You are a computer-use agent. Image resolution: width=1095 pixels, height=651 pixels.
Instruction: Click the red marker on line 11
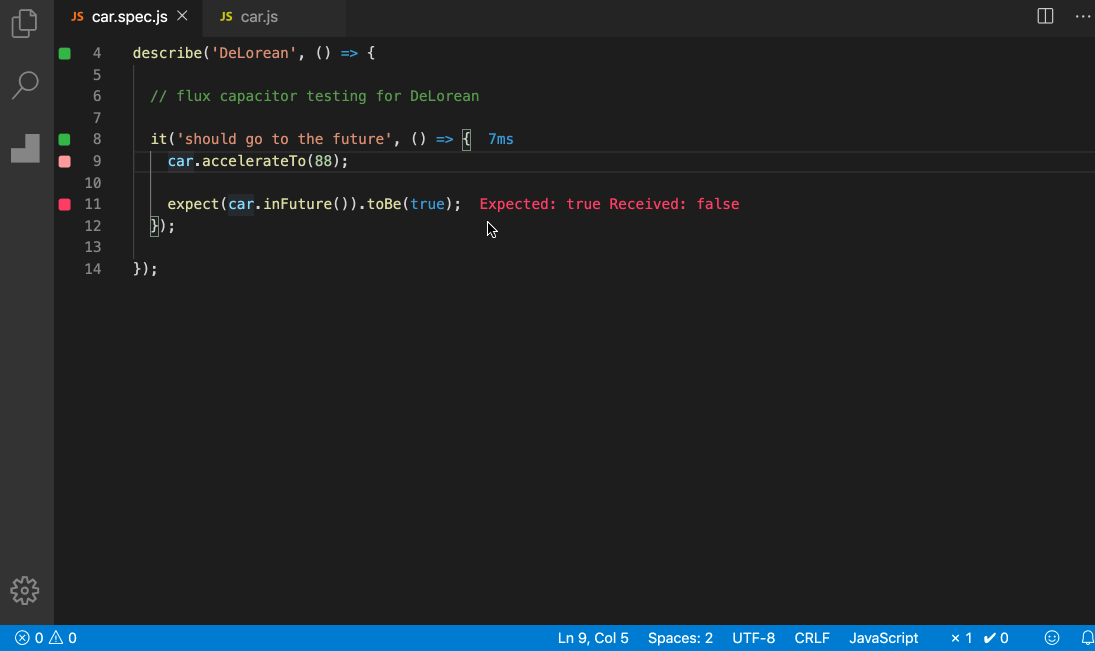[64, 204]
